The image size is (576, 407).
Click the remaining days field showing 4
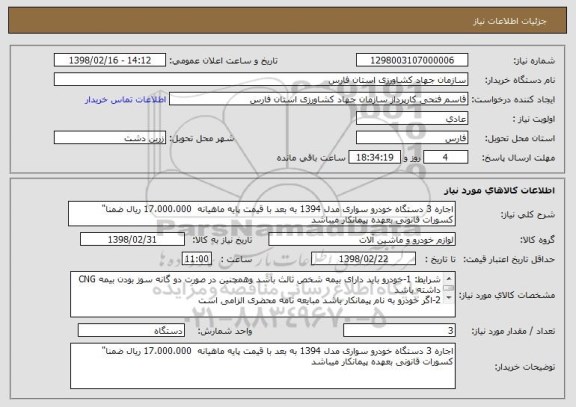(445, 157)
